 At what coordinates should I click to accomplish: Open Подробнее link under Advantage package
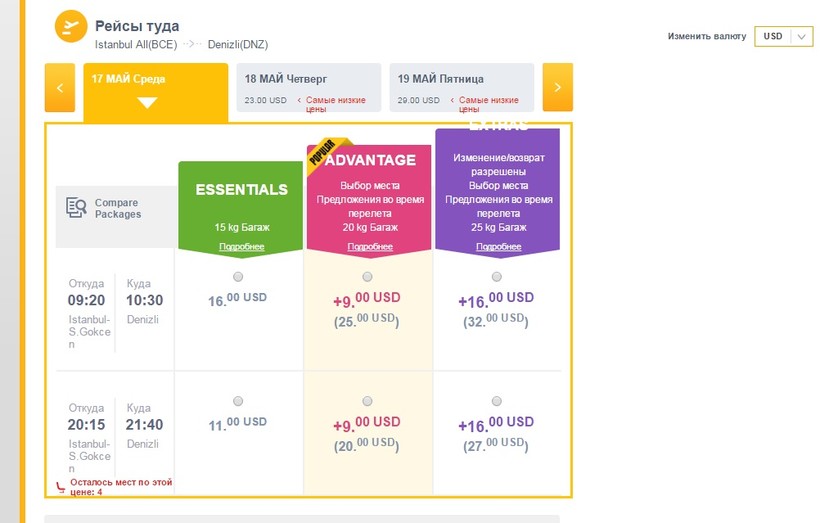point(370,246)
